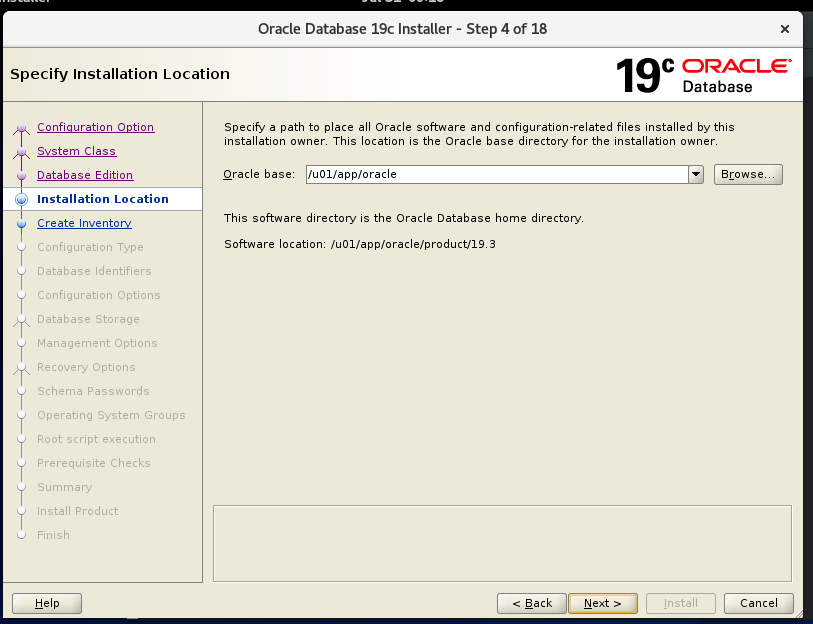Click the Operating System Groups step label
Screen dimensions: 813x624
tap(111, 415)
